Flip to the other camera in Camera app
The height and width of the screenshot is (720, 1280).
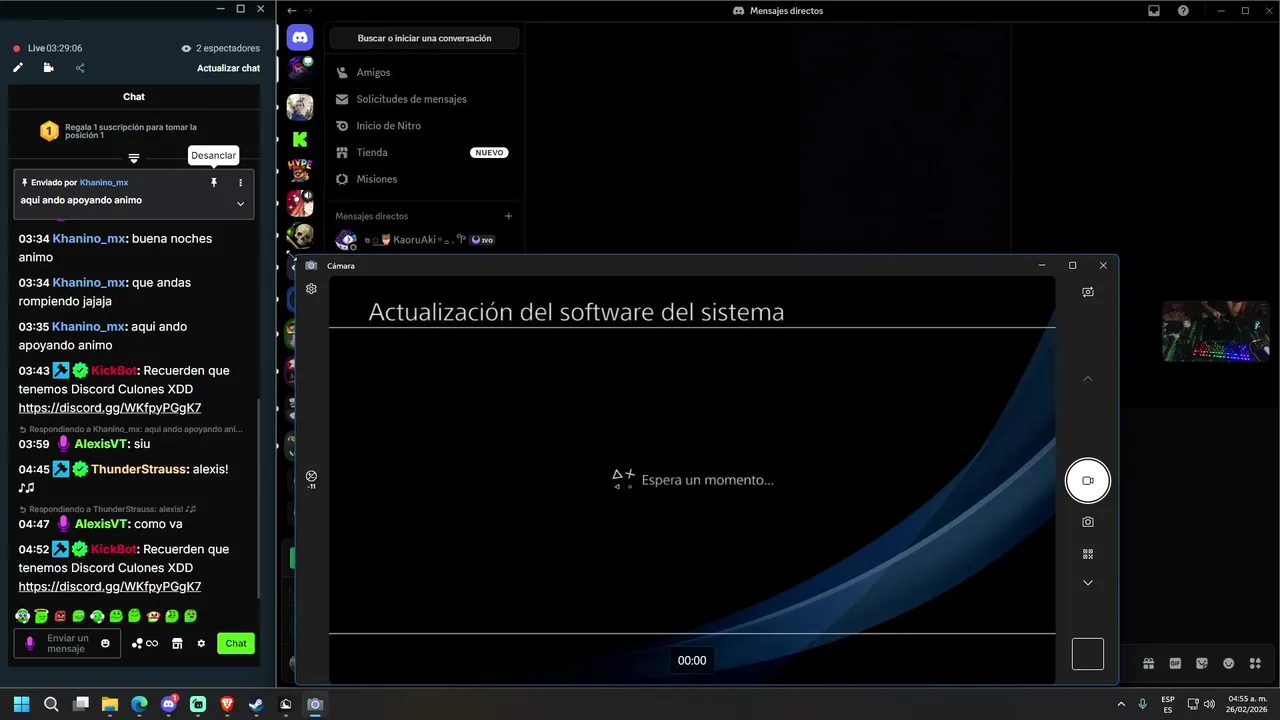pos(1087,292)
